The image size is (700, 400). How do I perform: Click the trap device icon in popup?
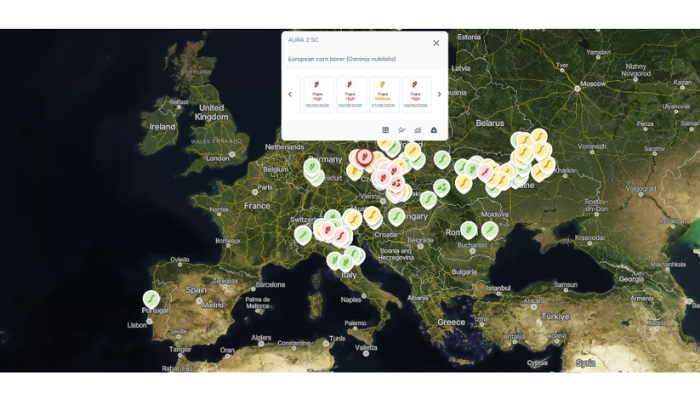click(x=433, y=130)
